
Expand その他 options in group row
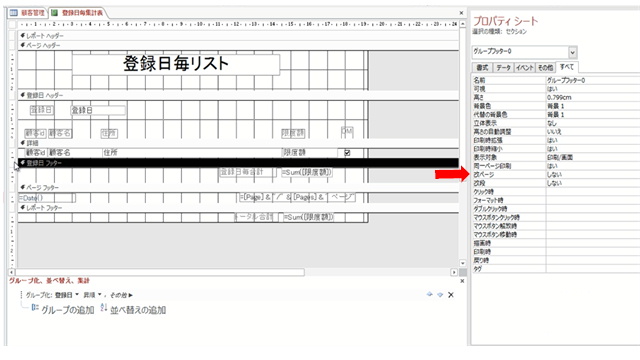tap(121, 295)
